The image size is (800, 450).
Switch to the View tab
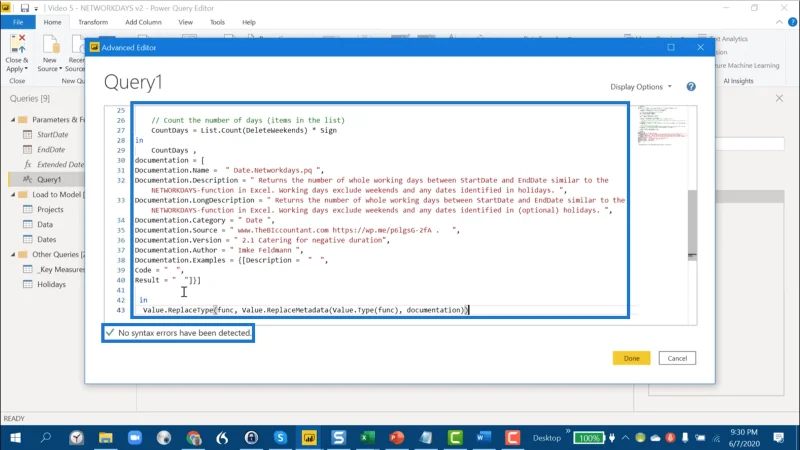pyautogui.click(x=186, y=22)
